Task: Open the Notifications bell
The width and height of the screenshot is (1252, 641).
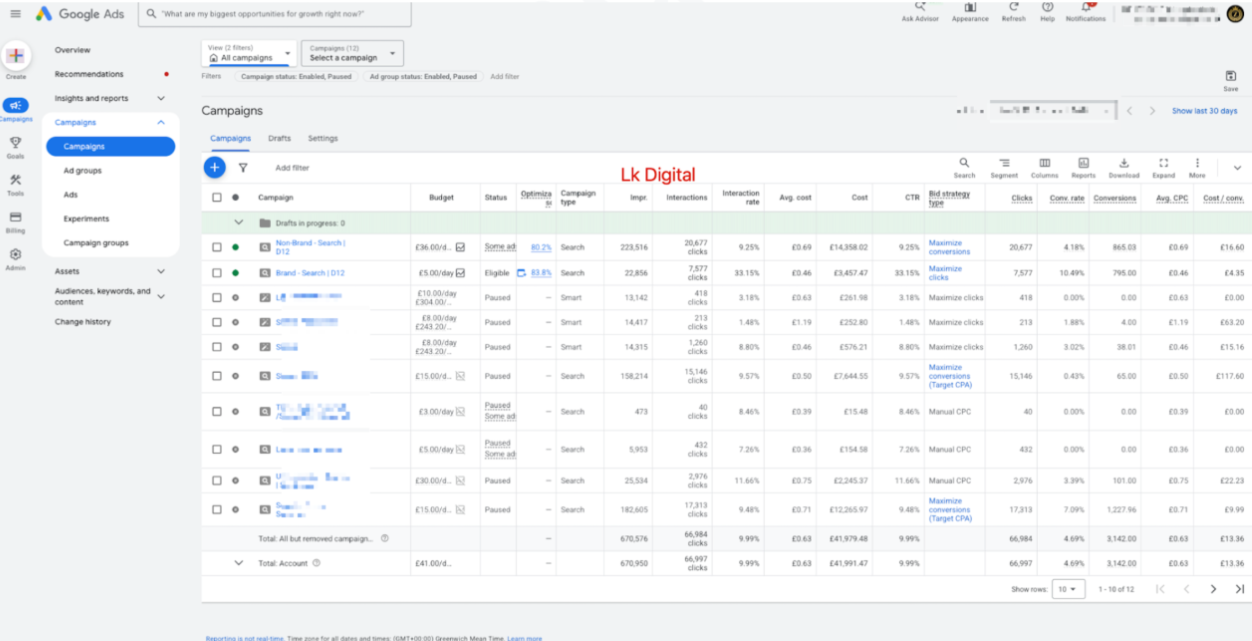Action: (1087, 7)
